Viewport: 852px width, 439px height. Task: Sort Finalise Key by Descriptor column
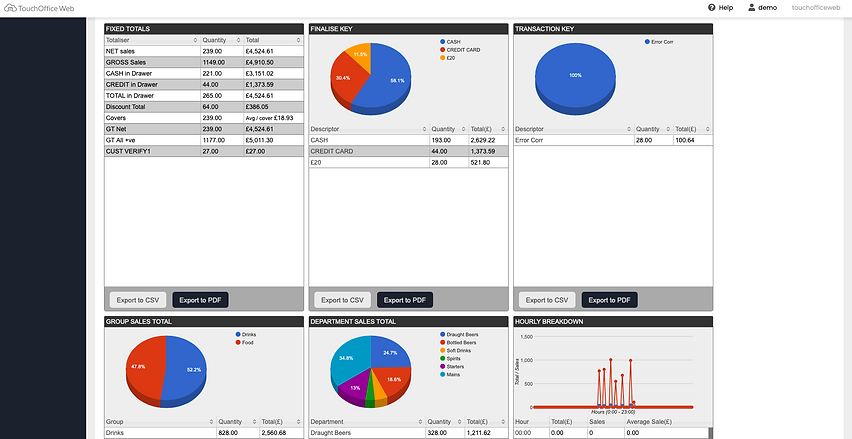click(369, 129)
